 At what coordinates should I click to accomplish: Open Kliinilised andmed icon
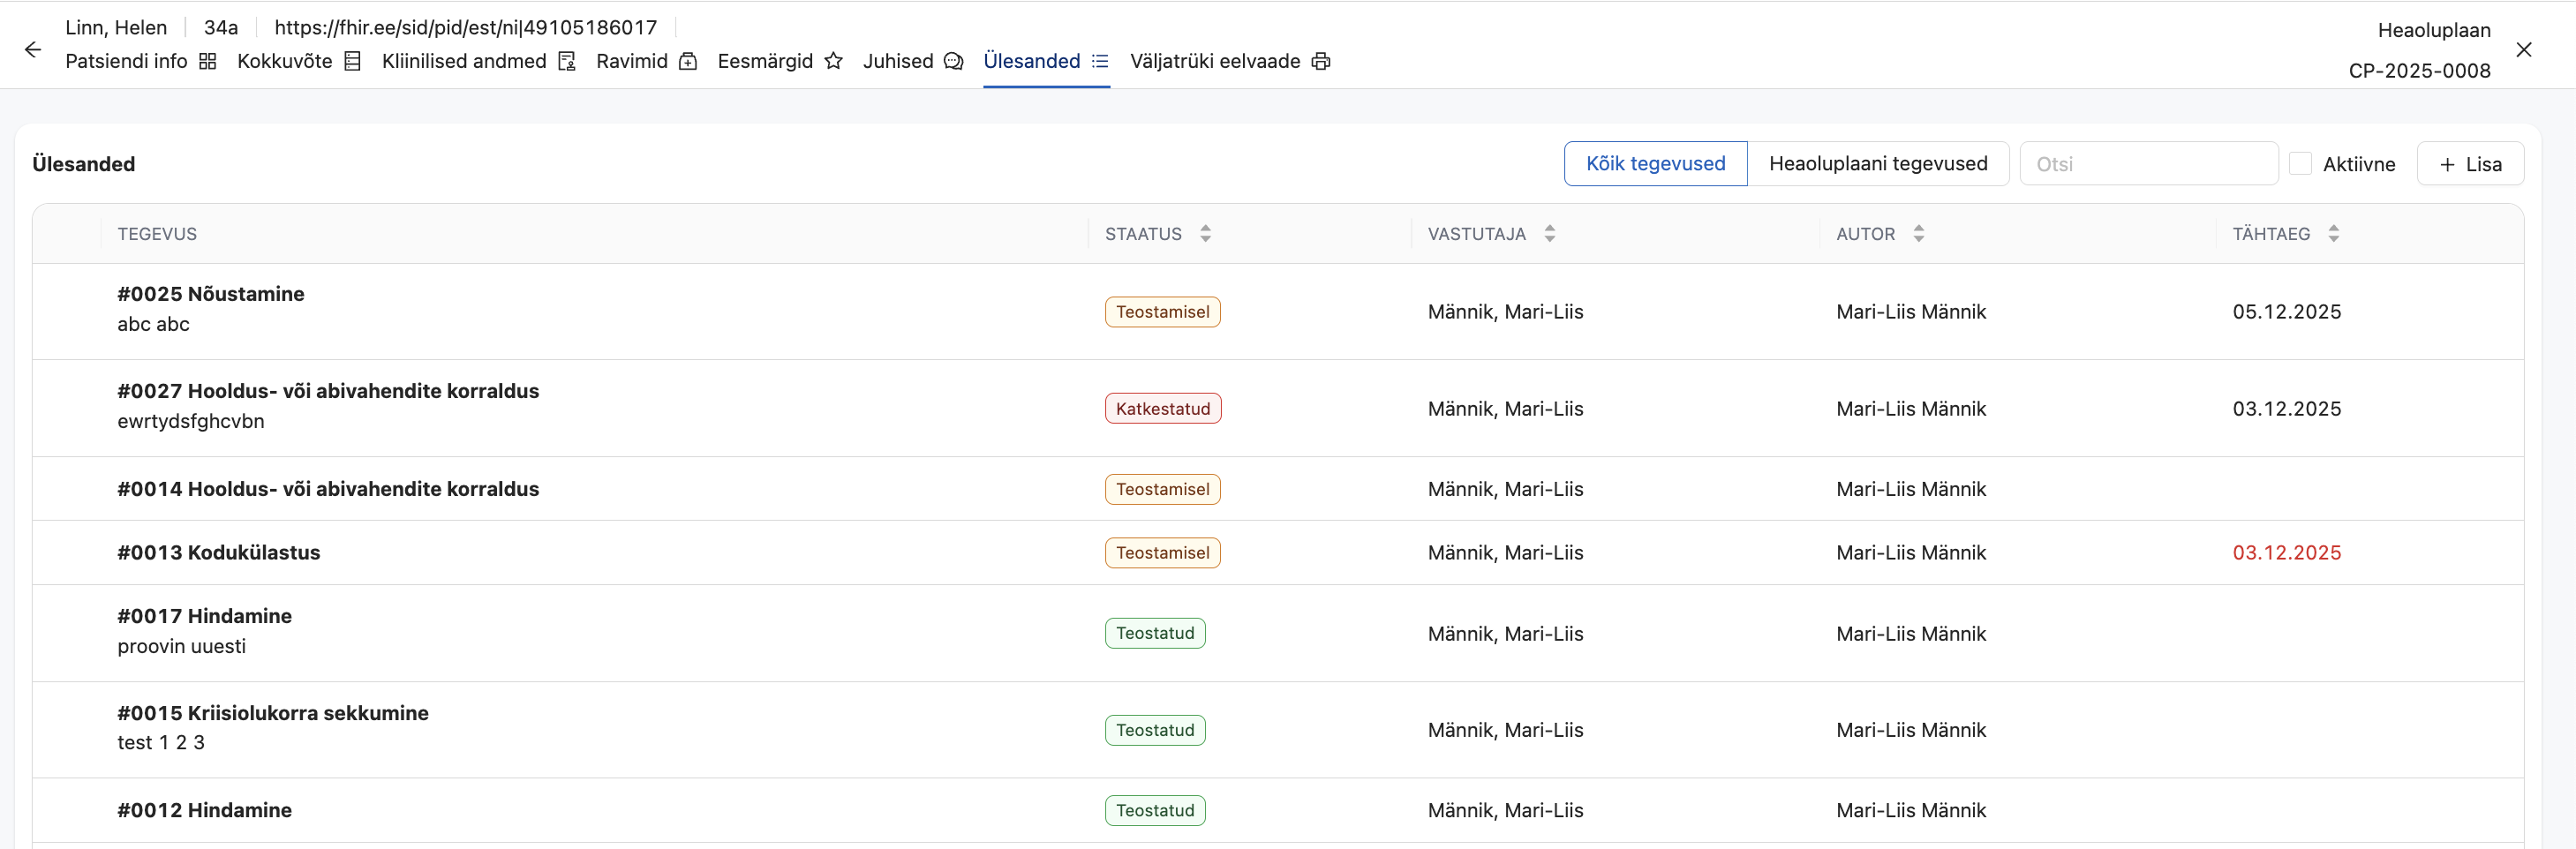tap(567, 62)
